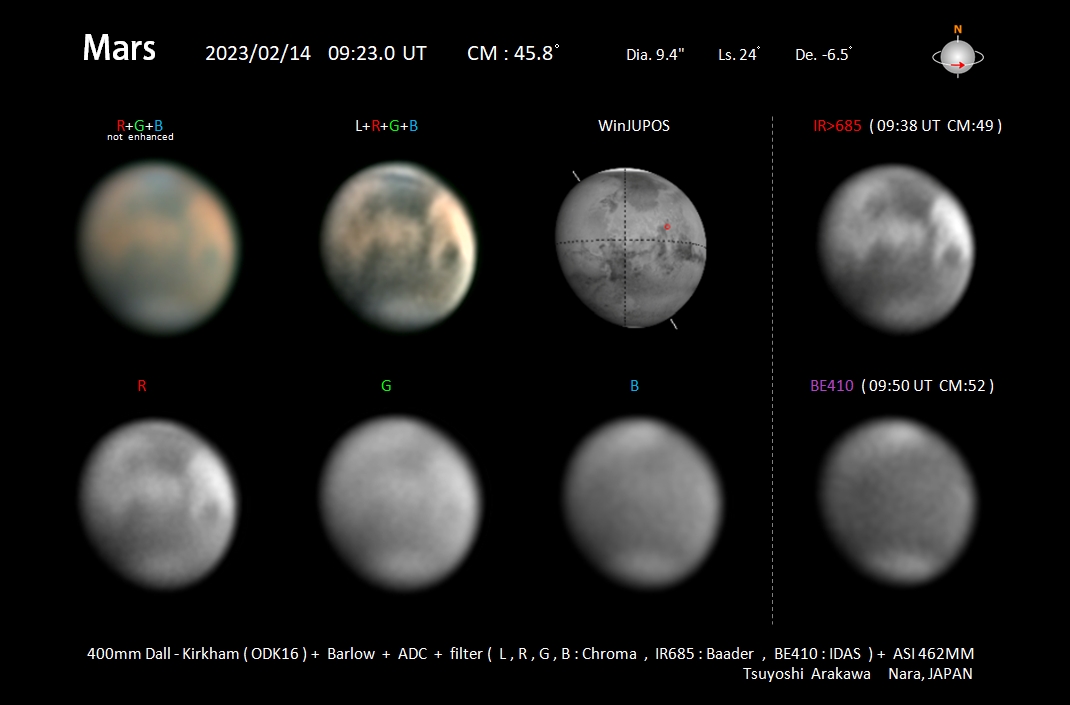Click the red marker on WinJUPOS map
The image size is (1070, 705).
click(x=667, y=227)
